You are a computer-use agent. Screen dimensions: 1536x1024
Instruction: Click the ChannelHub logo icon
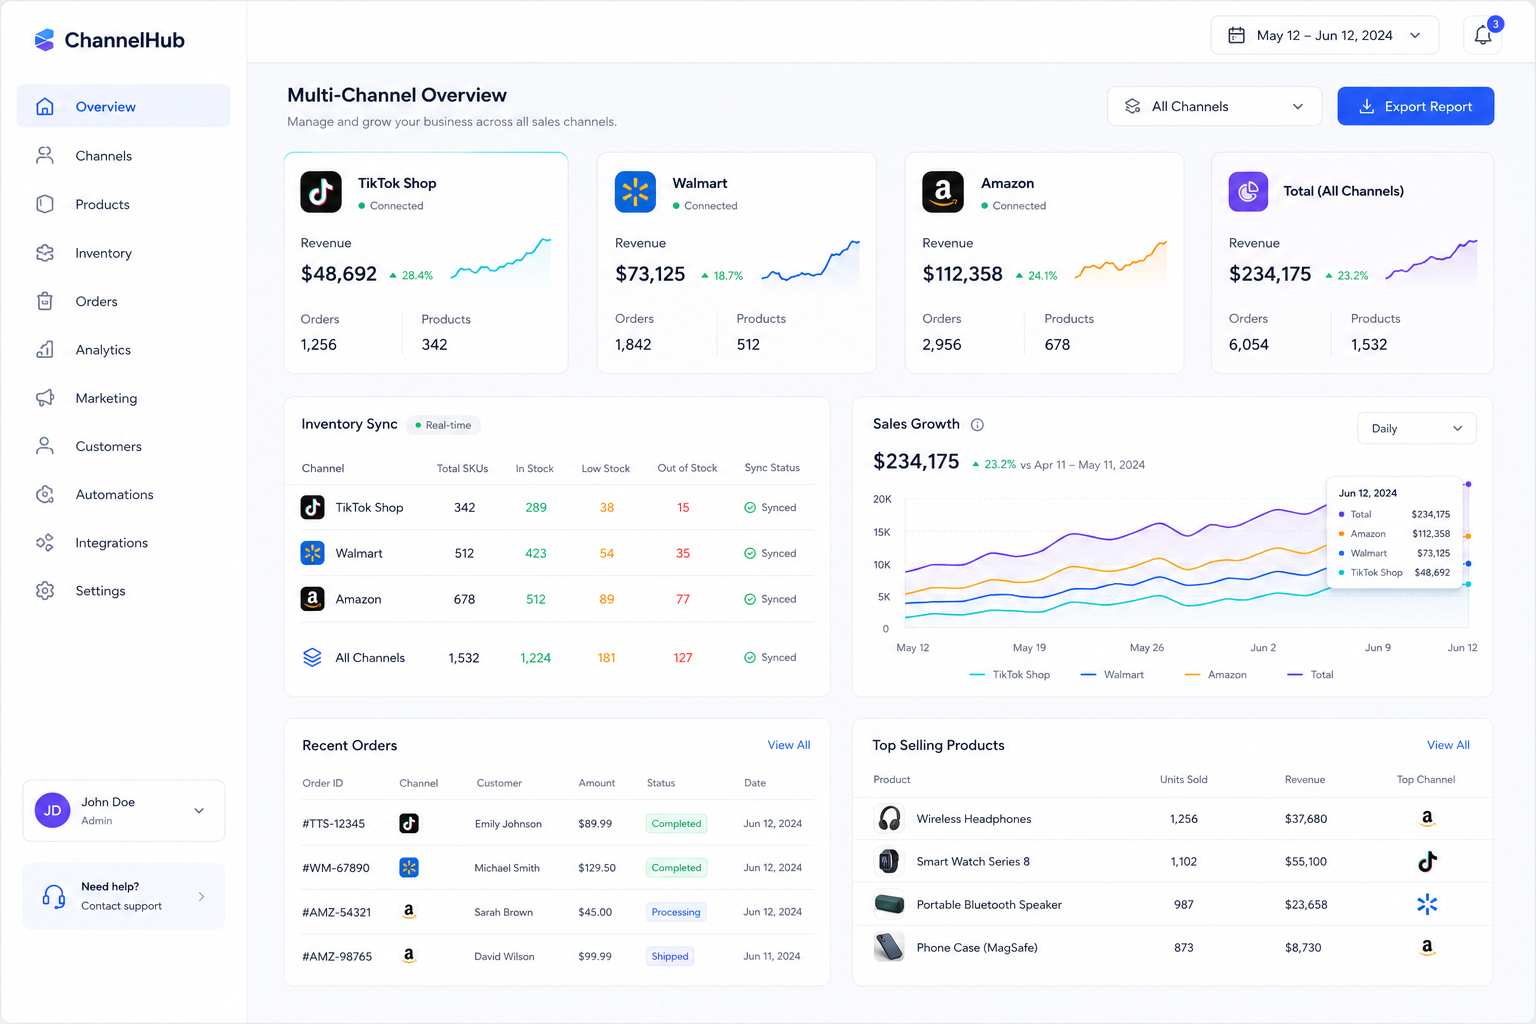point(44,40)
